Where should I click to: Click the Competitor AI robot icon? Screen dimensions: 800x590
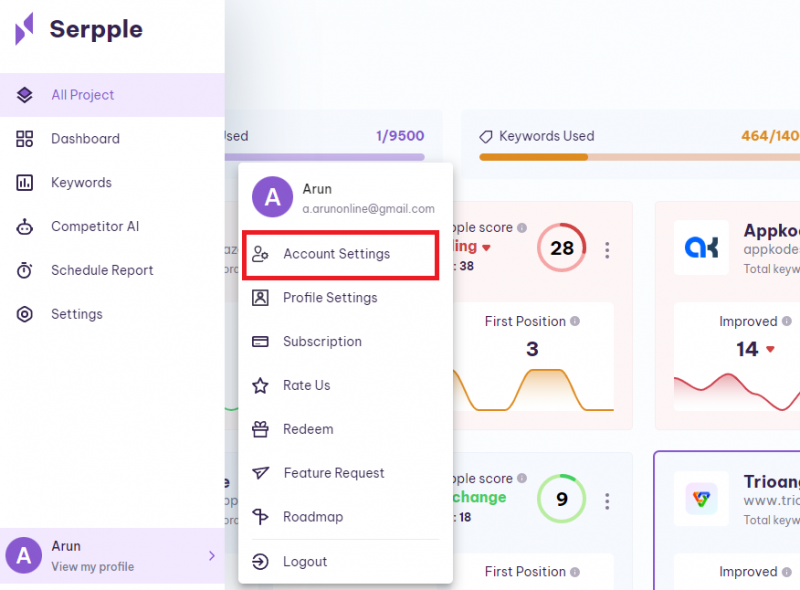pyautogui.click(x=25, y=227)
